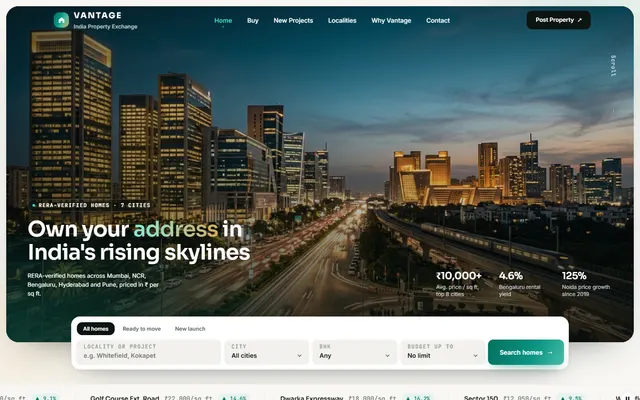The height and width of the screenshot is (400, 640).
Task: Click the Dwarka Expressway ticker item
Action: click(x=356, y=397)
